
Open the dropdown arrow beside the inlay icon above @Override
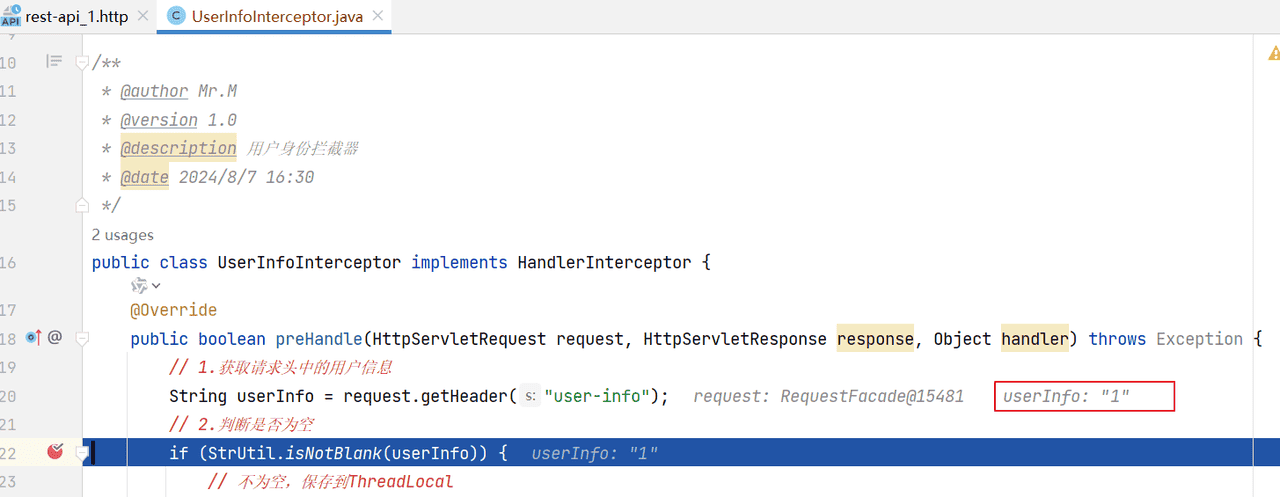point(156,286)
